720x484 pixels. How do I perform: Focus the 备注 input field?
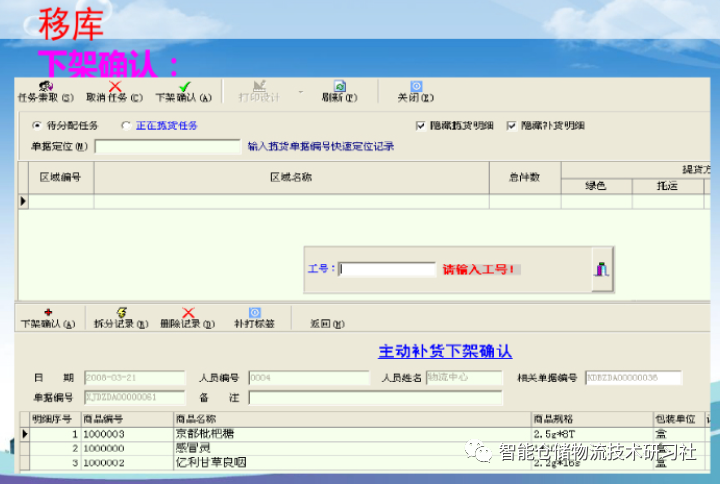pos(376,398)
